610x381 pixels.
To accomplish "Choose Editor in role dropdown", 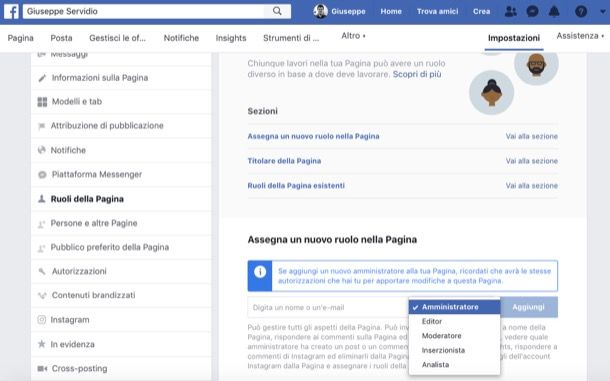I will [x=454, y=321].
